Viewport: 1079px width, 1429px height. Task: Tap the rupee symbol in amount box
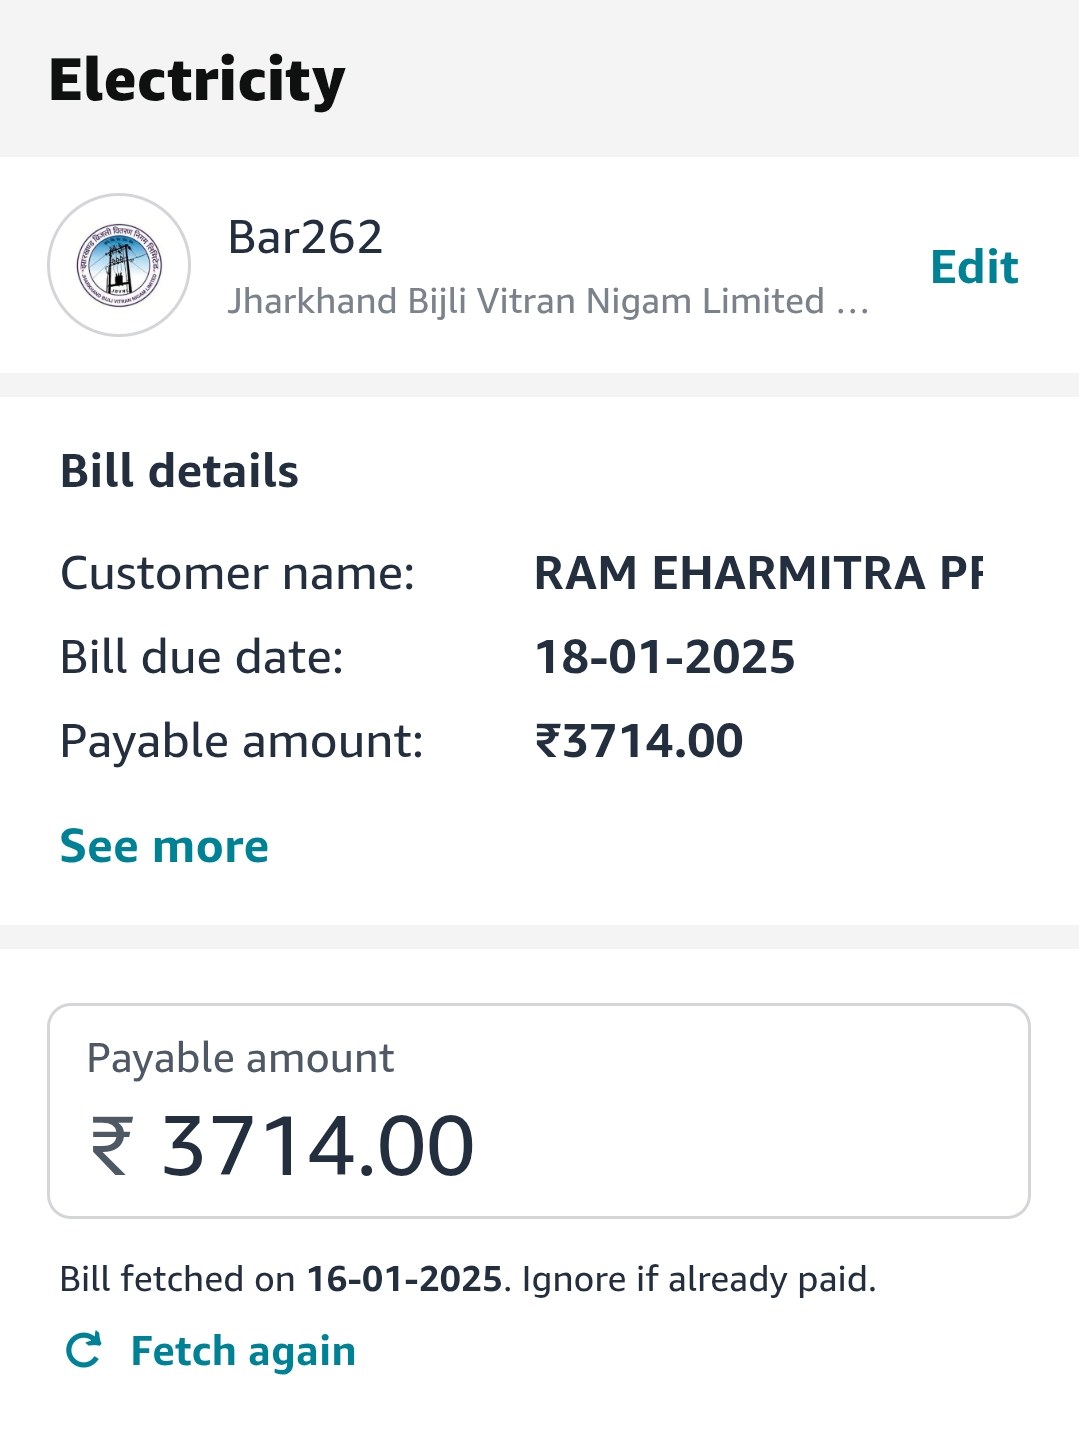pyautogui.click(x=111, y=1146)
